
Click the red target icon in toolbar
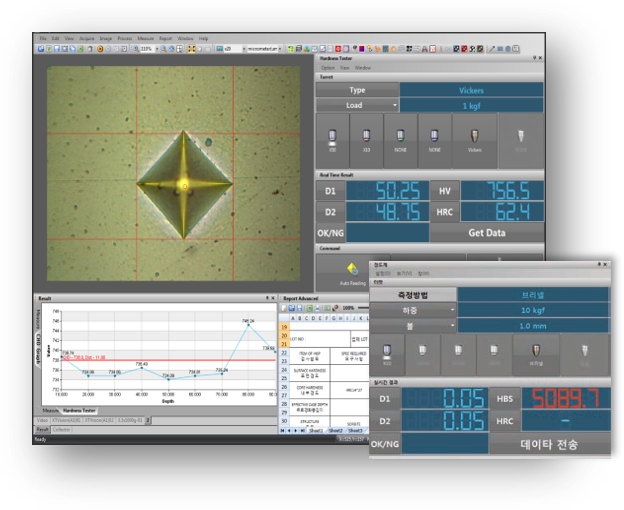point(338,49)
